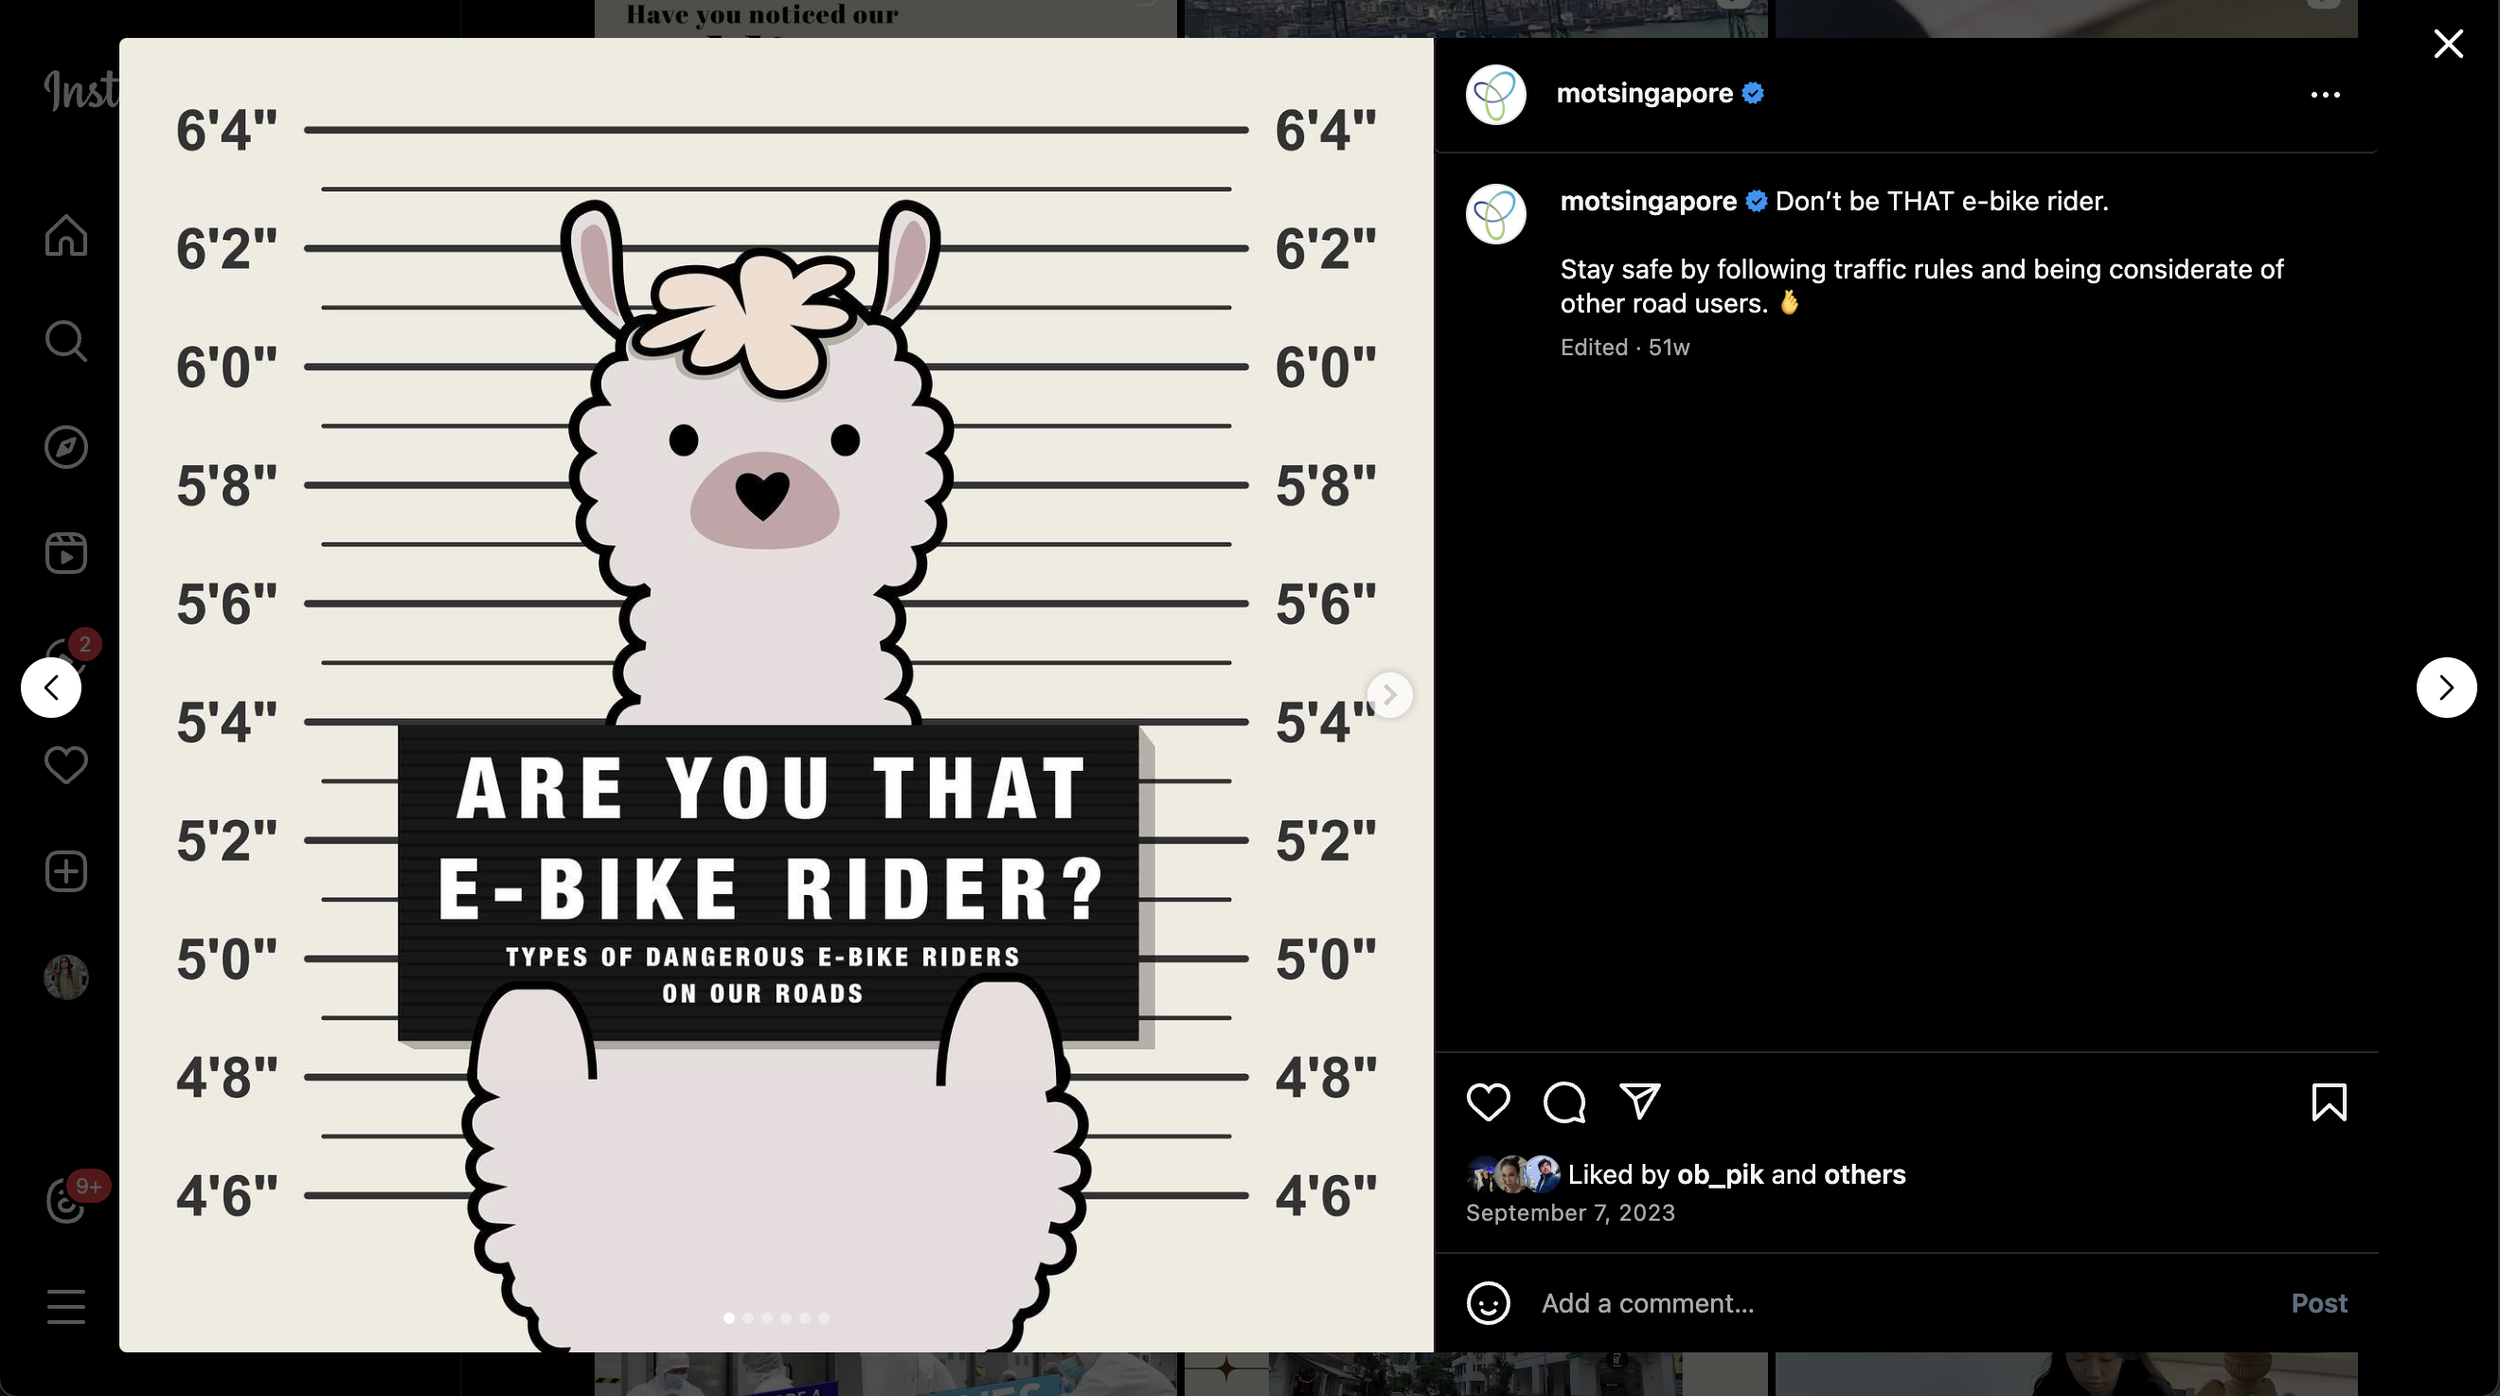Open Explore compass icon in sidebar
Screen dimensions: 2500x1396
[66, 447]
